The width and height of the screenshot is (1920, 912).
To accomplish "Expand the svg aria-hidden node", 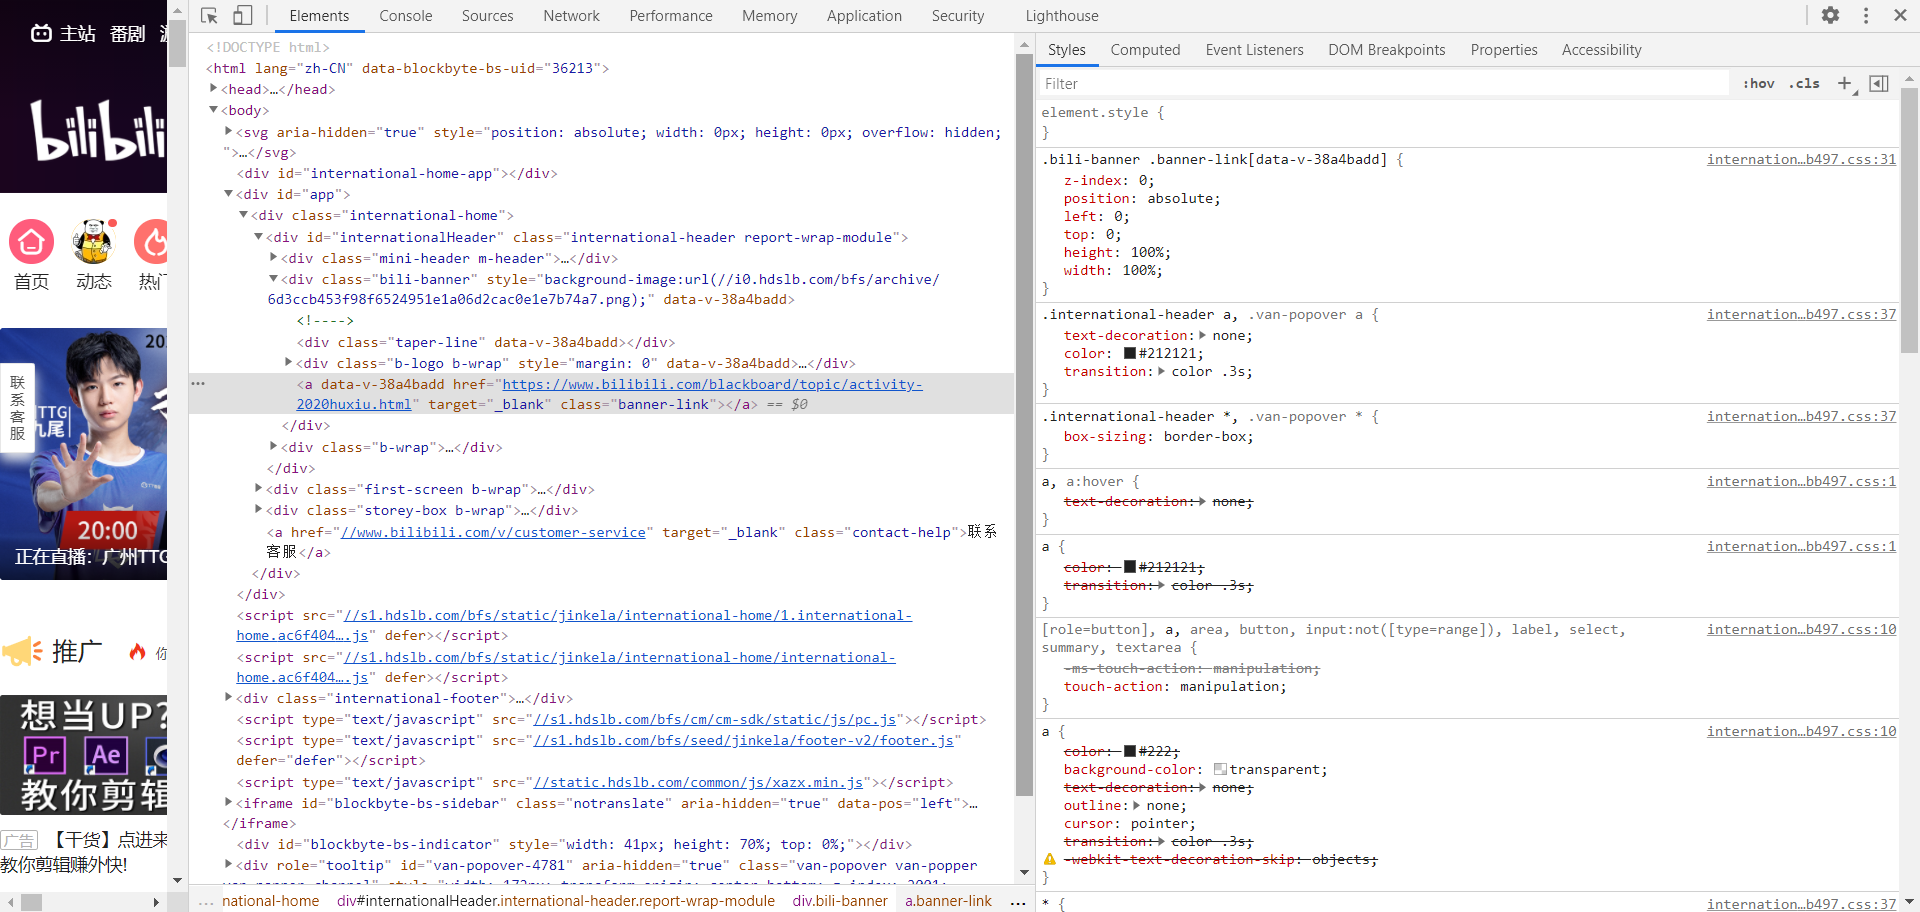I will pyautogui.click(x=229, y=131).
